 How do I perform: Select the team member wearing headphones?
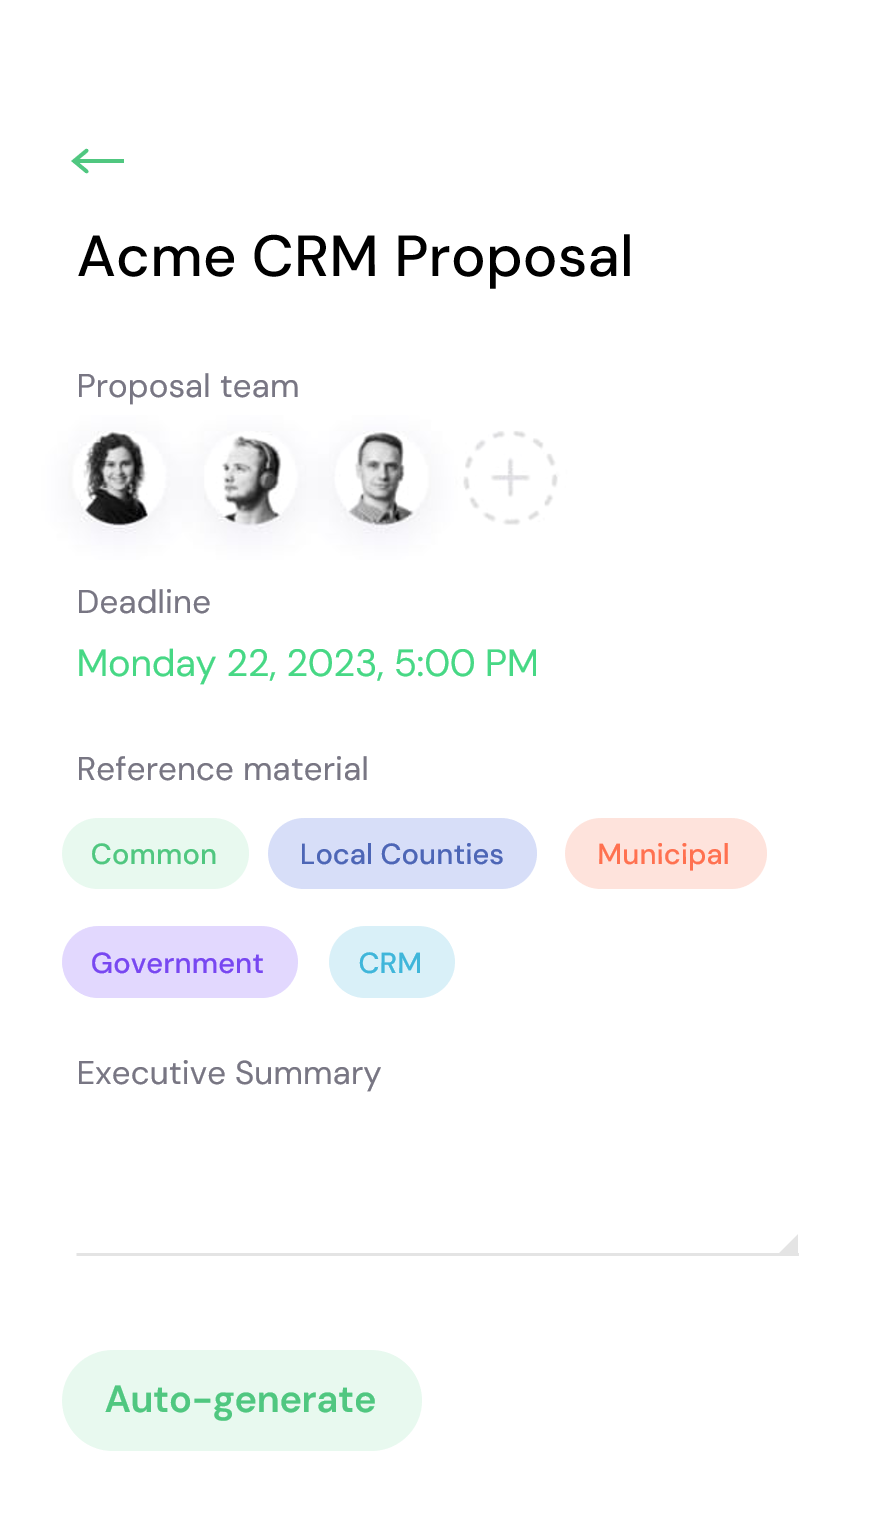[250, 478]
